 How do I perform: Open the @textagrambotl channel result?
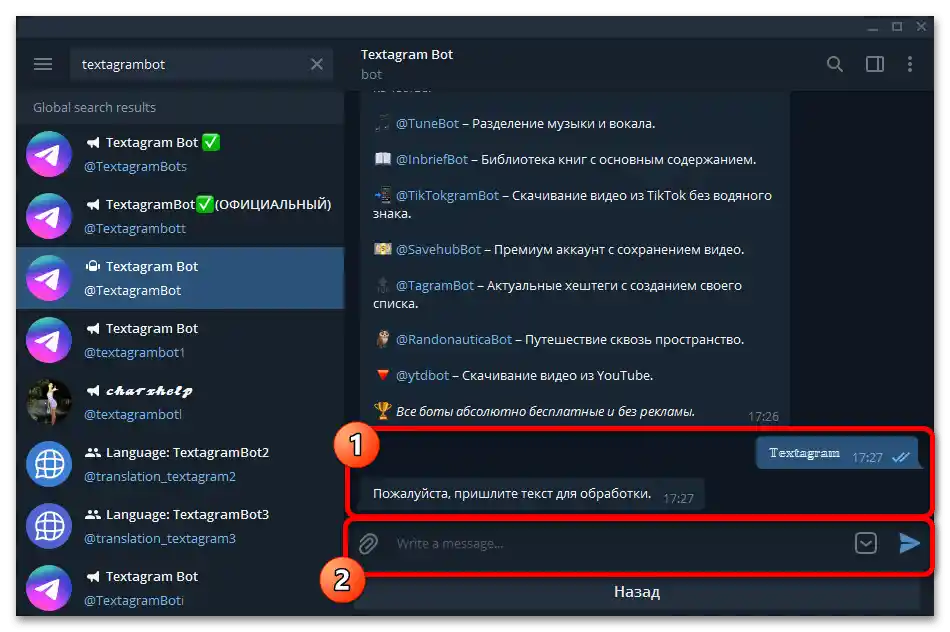[181, 402]
